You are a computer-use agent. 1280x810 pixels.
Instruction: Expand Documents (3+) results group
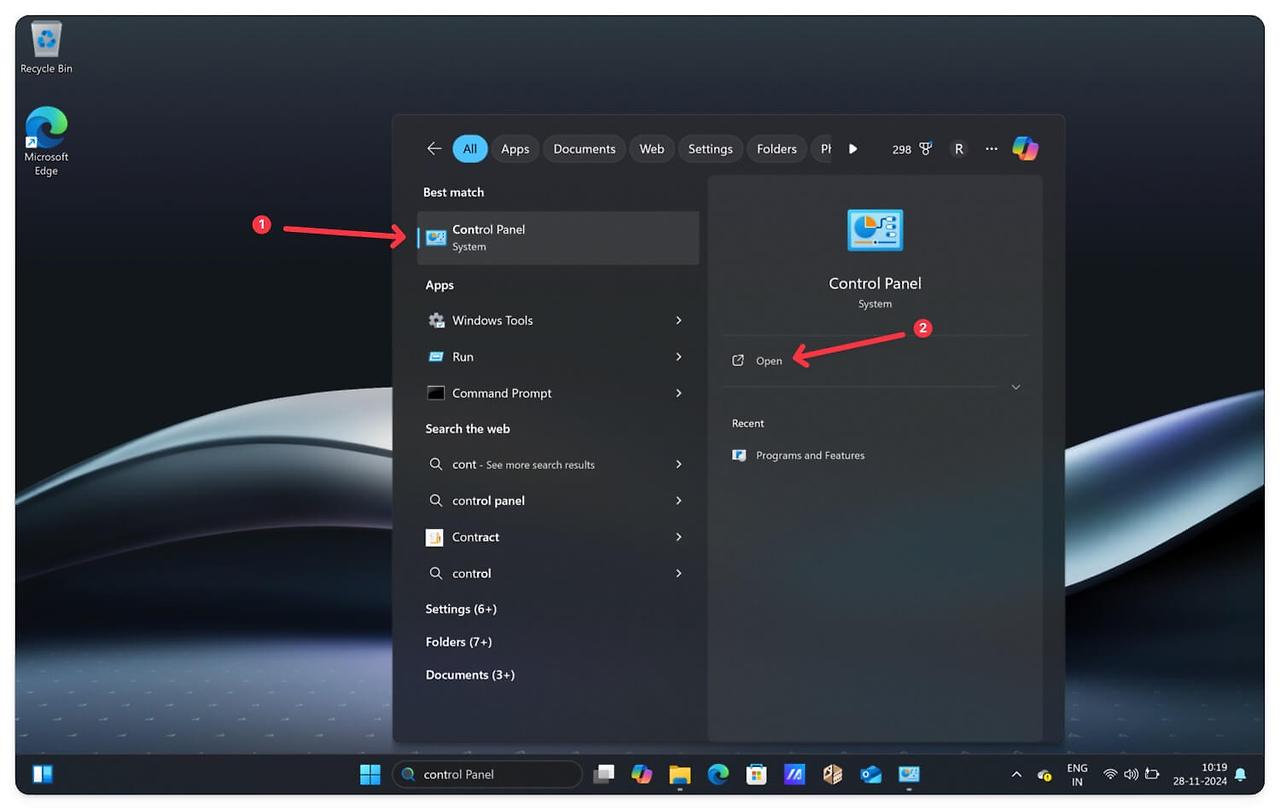tap(470, 675)
